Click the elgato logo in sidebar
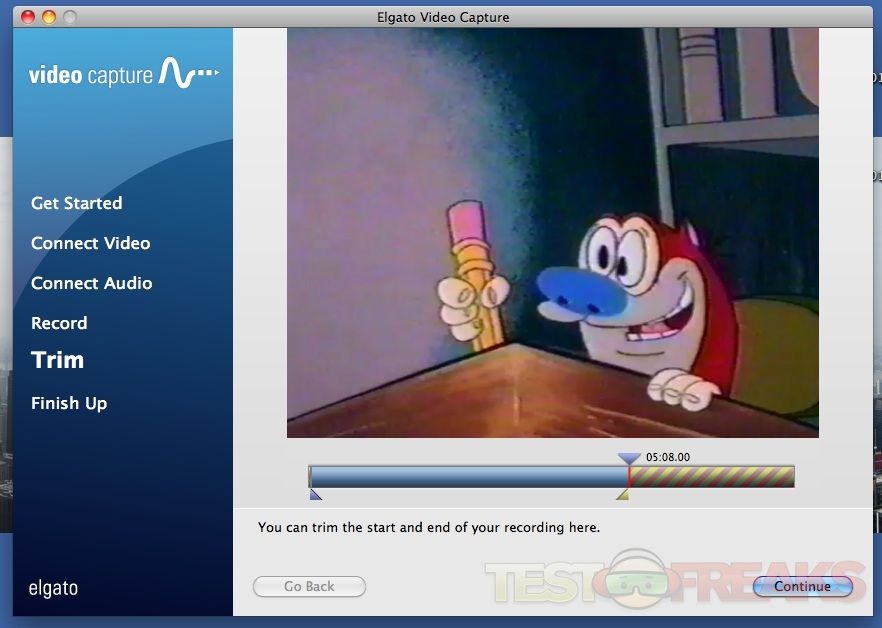Image resolution: width=882 pixels, height=628 pixels. click(53, 588)
